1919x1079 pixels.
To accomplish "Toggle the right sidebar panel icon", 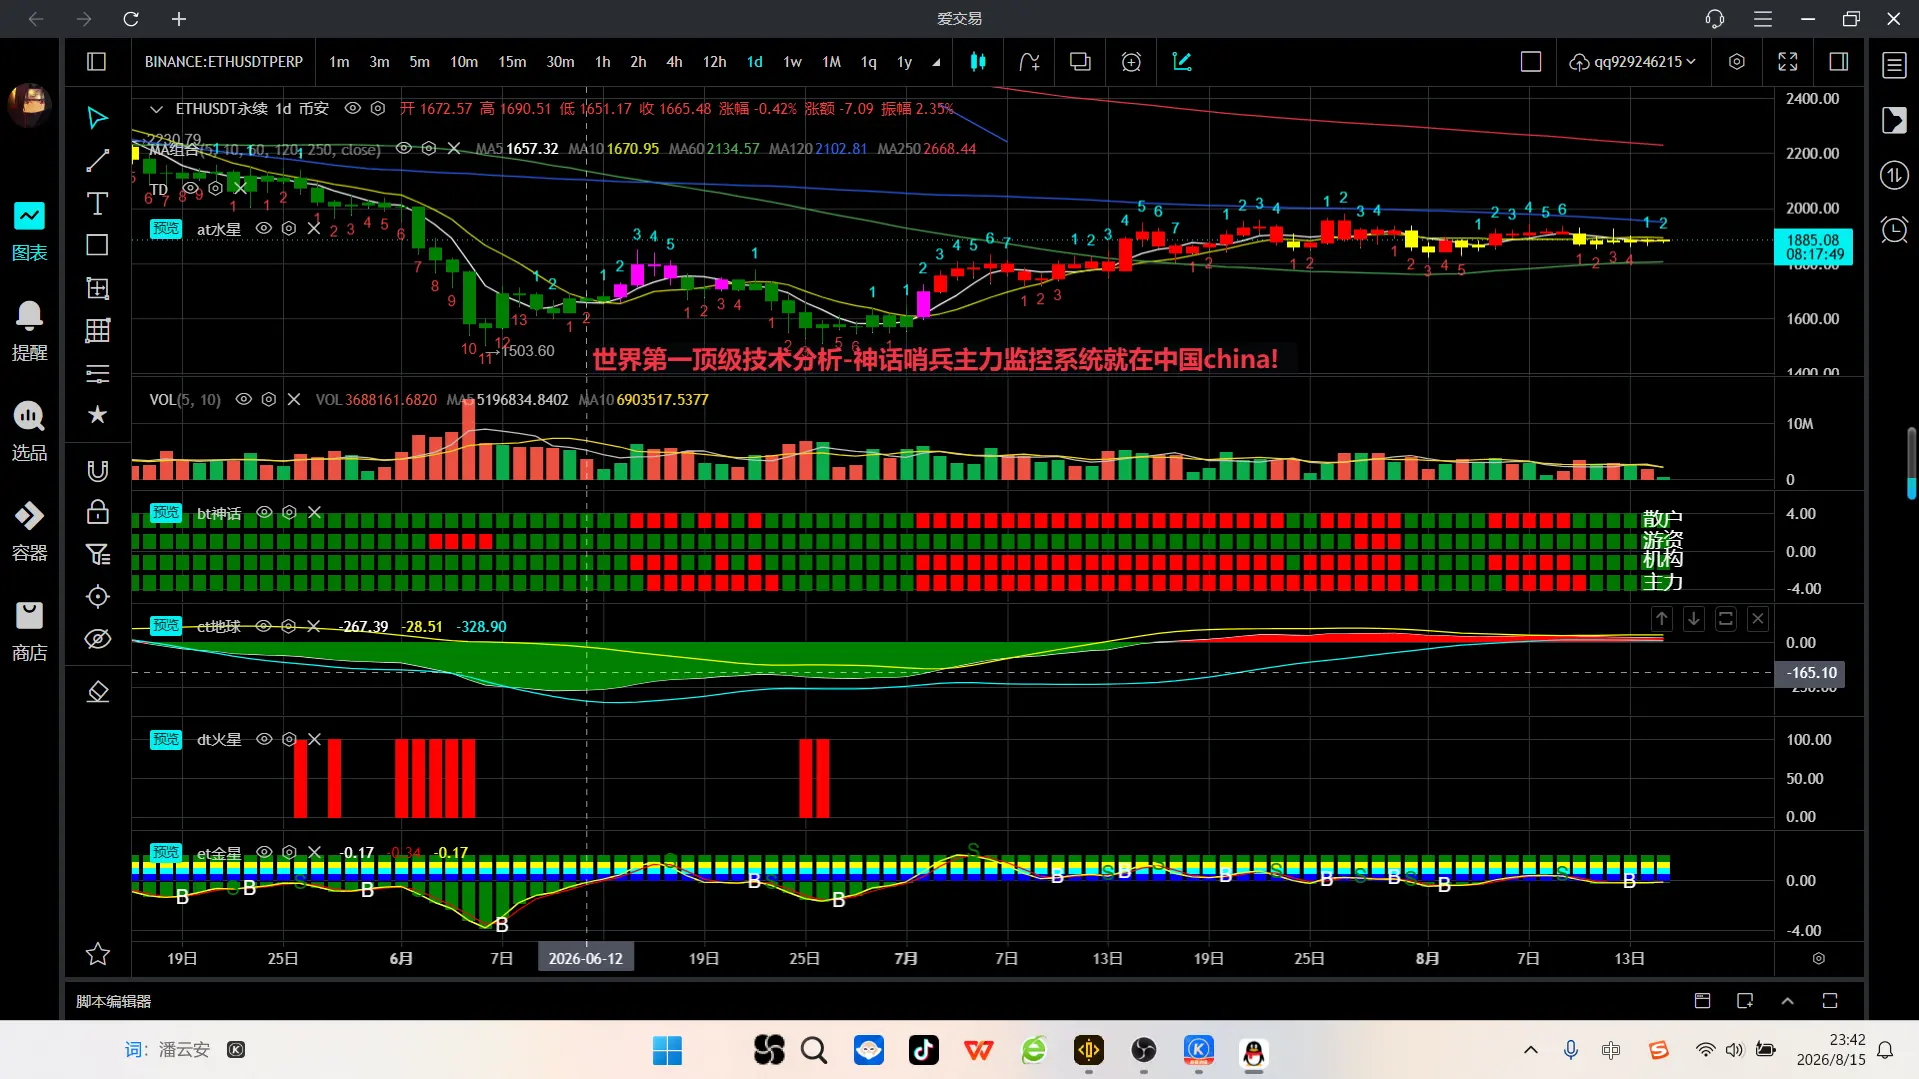I will pyautogui.click(x=1838, y=62).
